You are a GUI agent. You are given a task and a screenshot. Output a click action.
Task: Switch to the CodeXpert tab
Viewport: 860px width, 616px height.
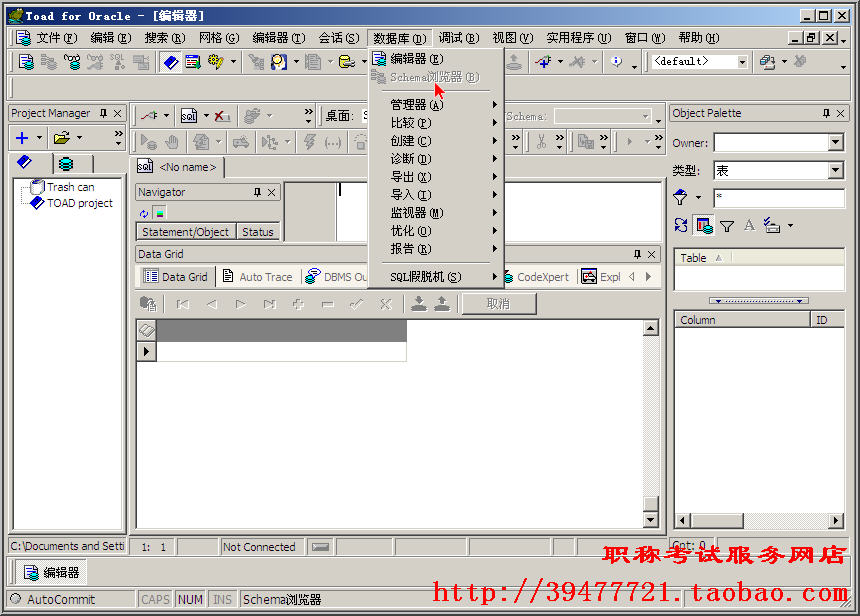tap(538, 277)
